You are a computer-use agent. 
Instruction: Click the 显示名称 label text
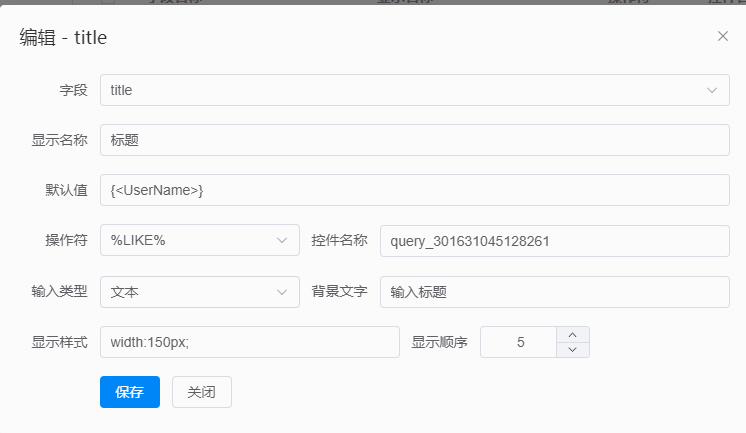coord(59,140)
